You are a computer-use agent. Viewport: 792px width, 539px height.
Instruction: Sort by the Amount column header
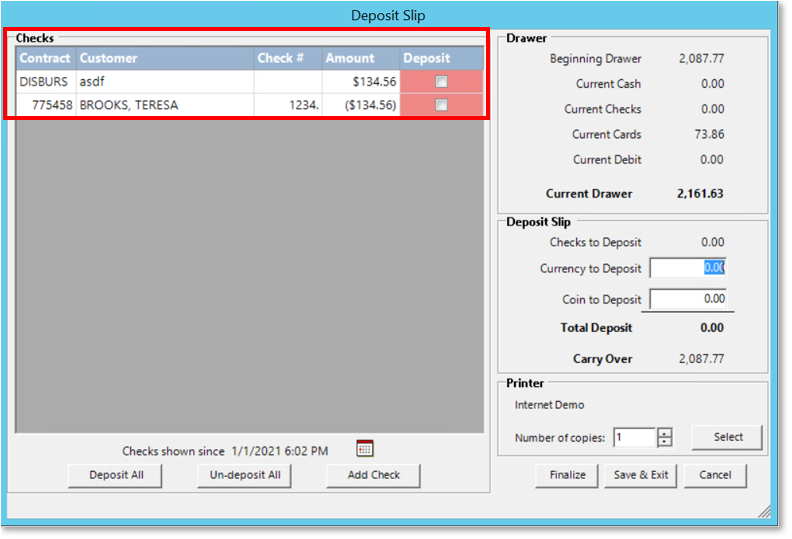(360, 58)
